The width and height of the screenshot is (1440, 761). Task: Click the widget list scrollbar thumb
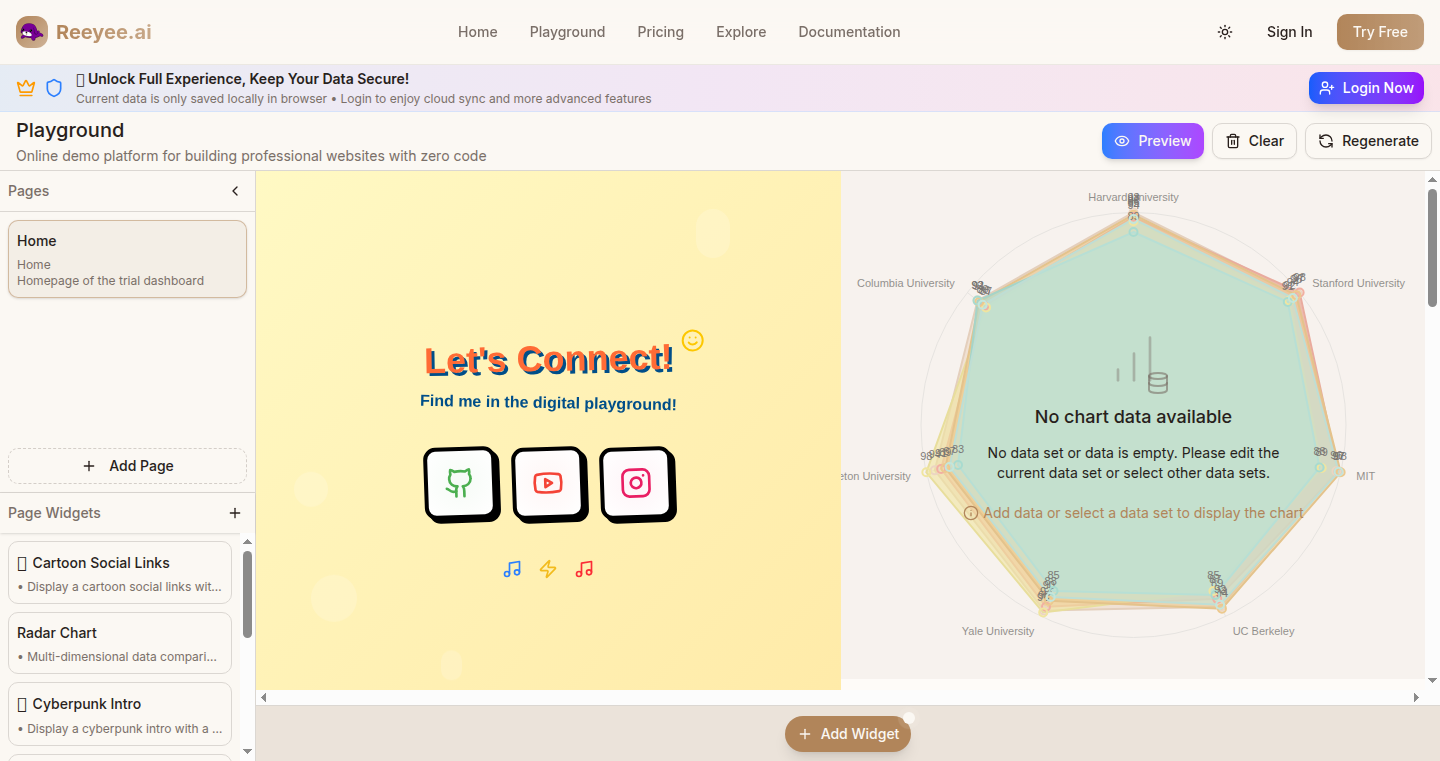point(247,594)
